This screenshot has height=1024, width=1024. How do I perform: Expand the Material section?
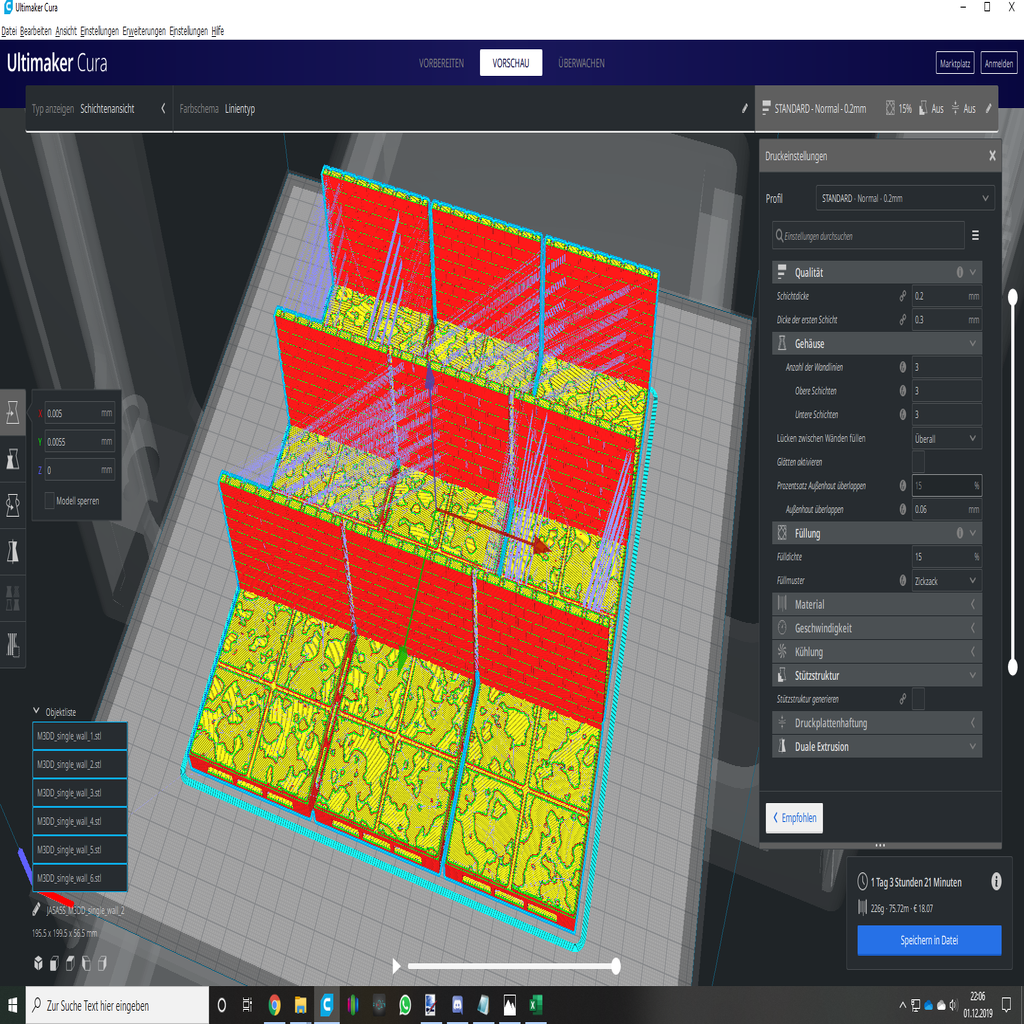pos(877,604)
